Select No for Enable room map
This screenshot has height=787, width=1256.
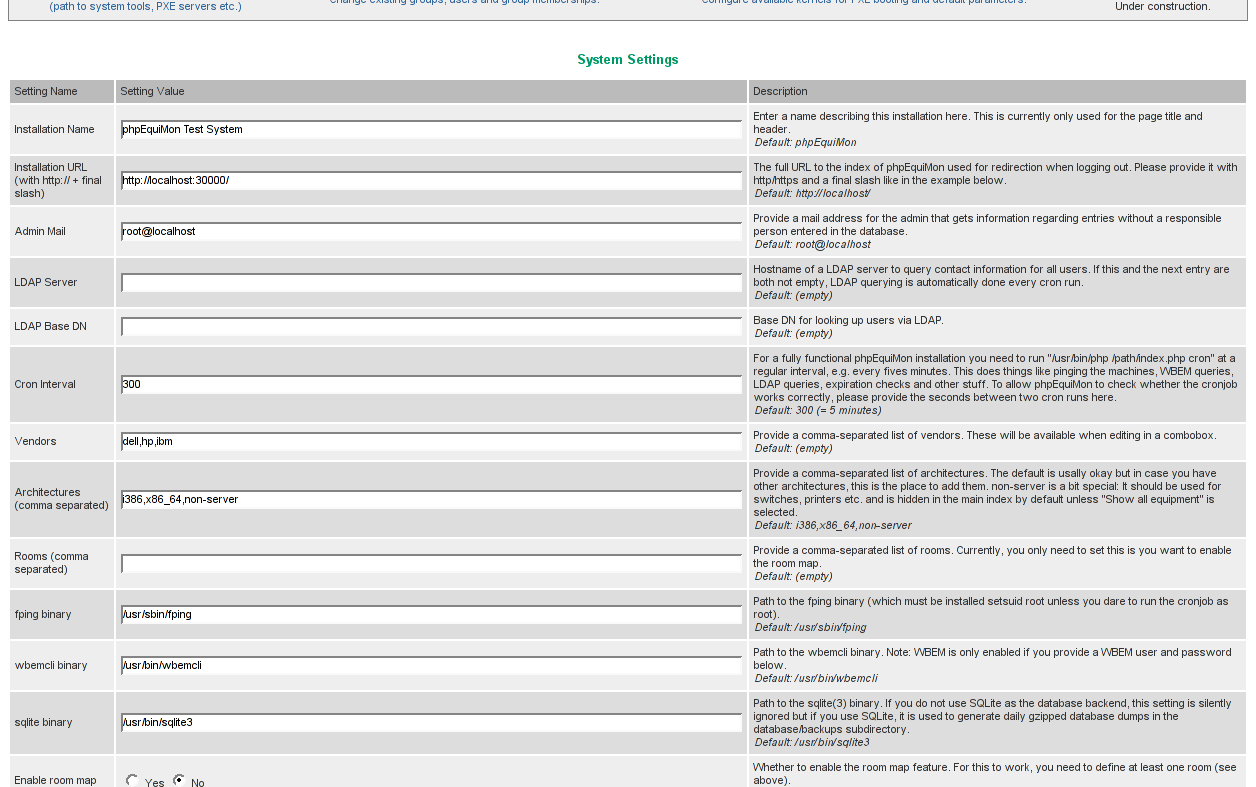pyautogui.click(x=179, y=780)
